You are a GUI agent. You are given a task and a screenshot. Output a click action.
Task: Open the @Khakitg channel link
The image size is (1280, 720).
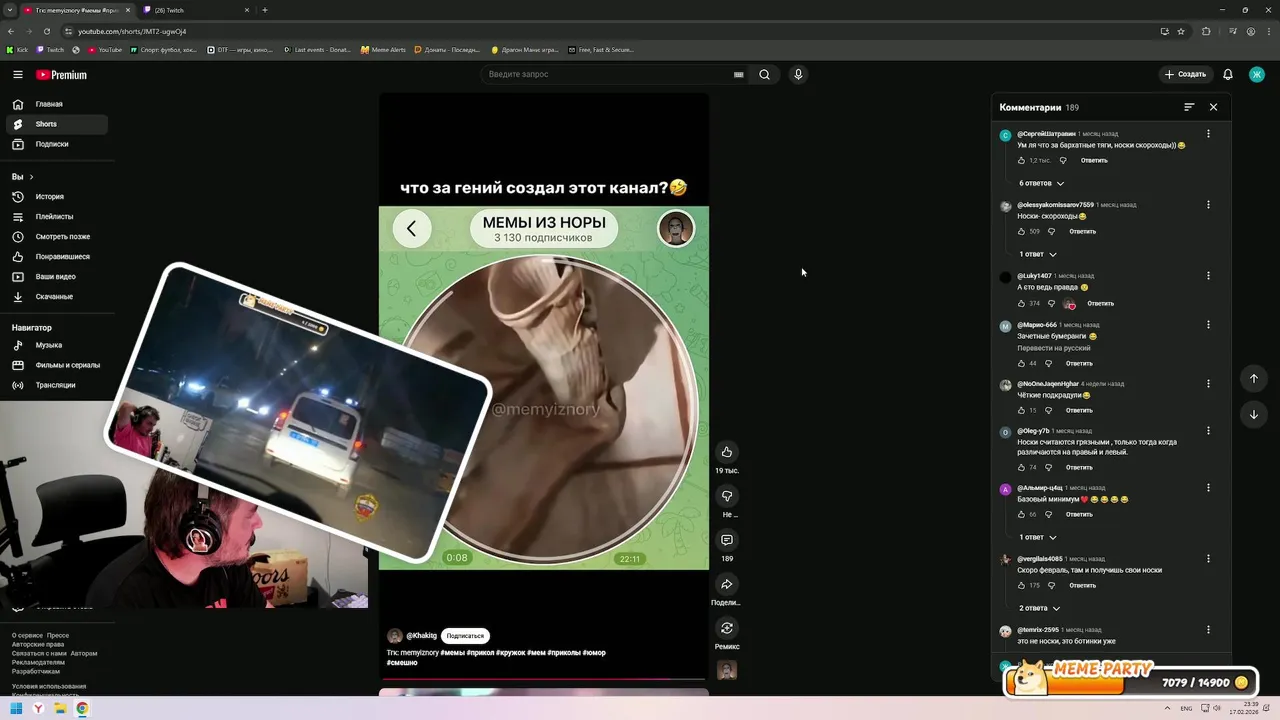(x=421, y=636)
